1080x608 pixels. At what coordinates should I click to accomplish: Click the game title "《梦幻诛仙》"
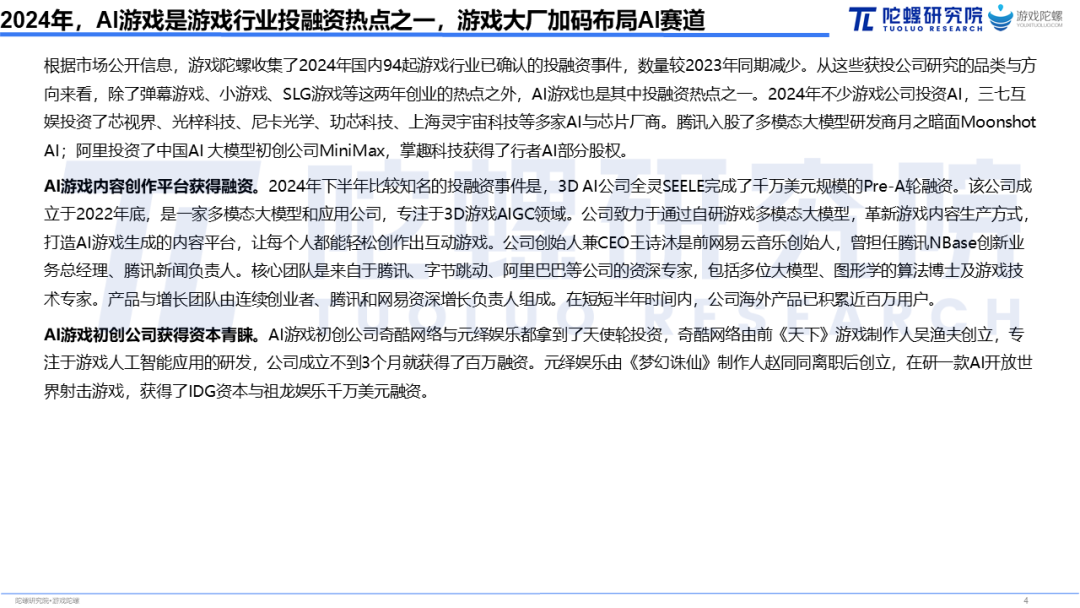click(x=670, y=363)
